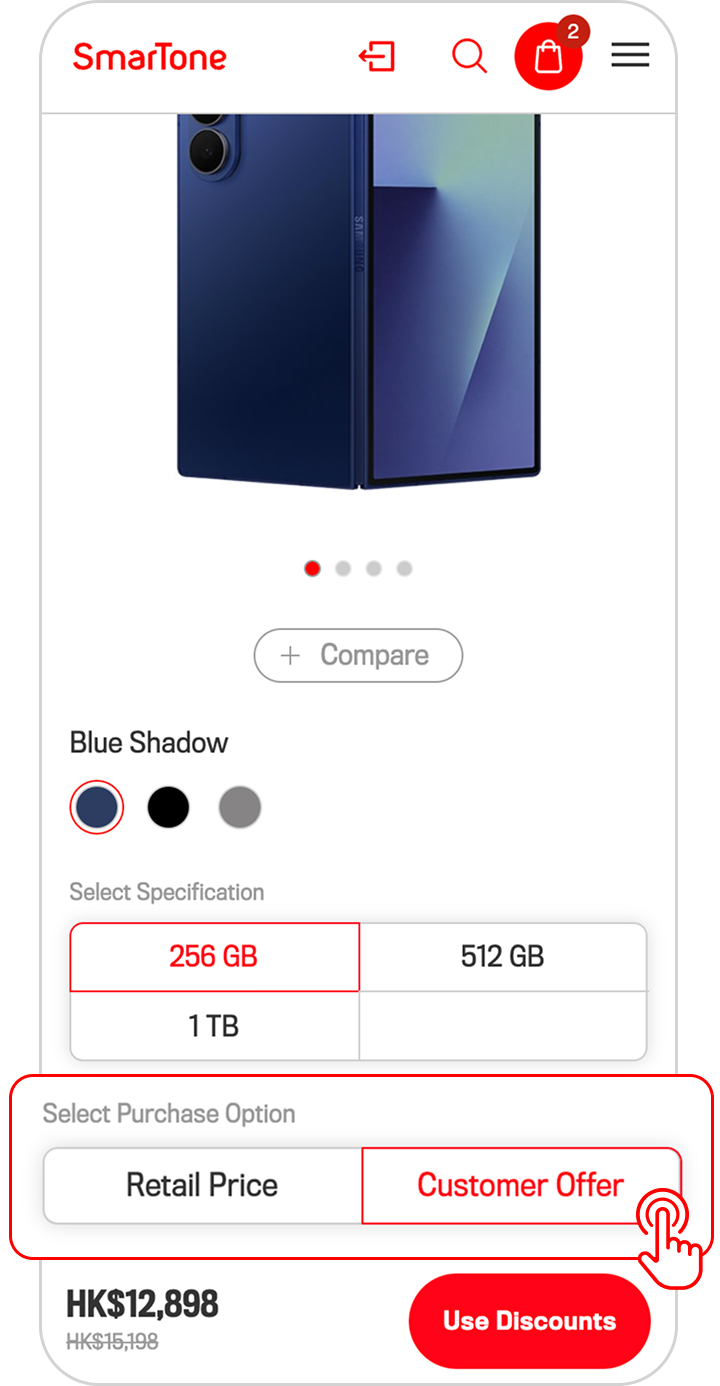Choose the black color swatch

(168, 807)
